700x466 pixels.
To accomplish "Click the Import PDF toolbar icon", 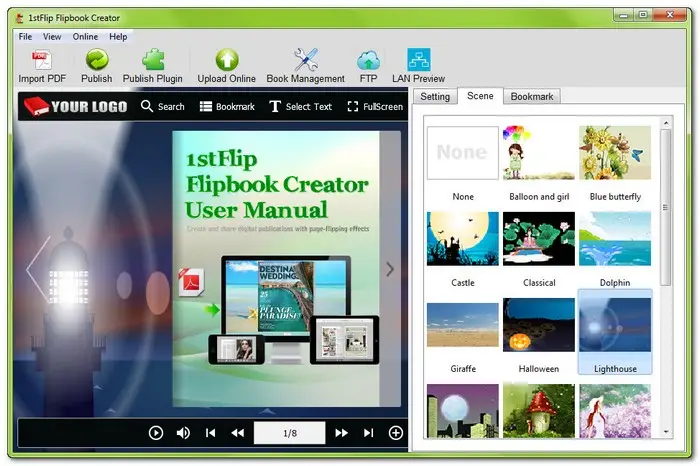I will tap(42, 60).
